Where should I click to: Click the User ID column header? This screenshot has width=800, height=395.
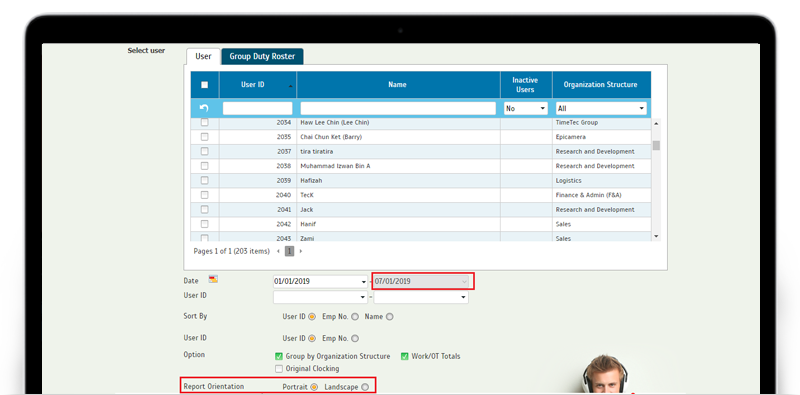click(x=258, y=85)
